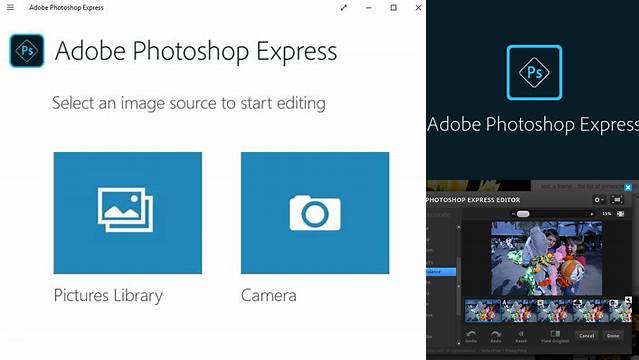Select the third white balance preset thumbnail
Image resolution: width=639 pixels, height=360 pixels.
click(x=555, y=311)
